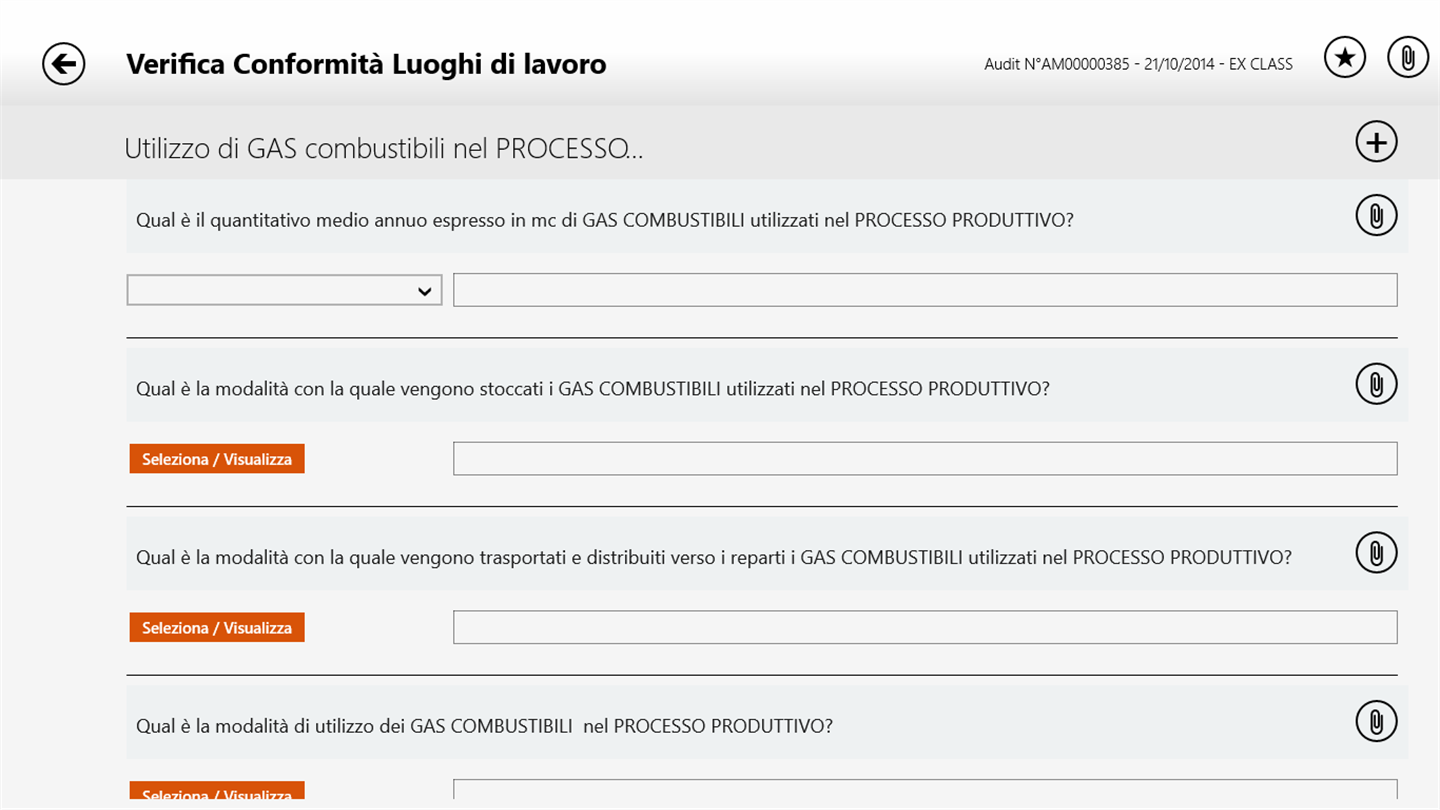Click paperclip for trasportati e distribuiti question
This screenshot has height=810, width=1440.
coord(1376,553)
